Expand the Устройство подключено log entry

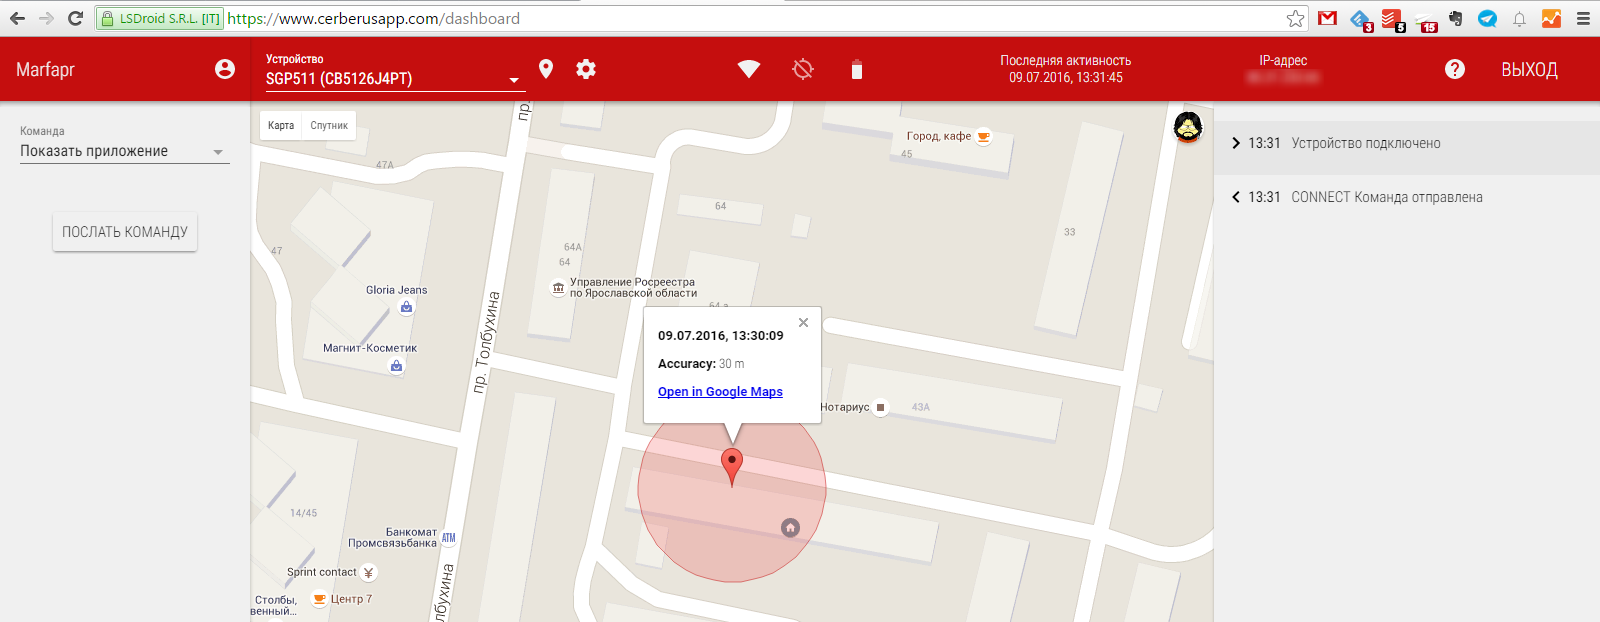pos(1407,143)
